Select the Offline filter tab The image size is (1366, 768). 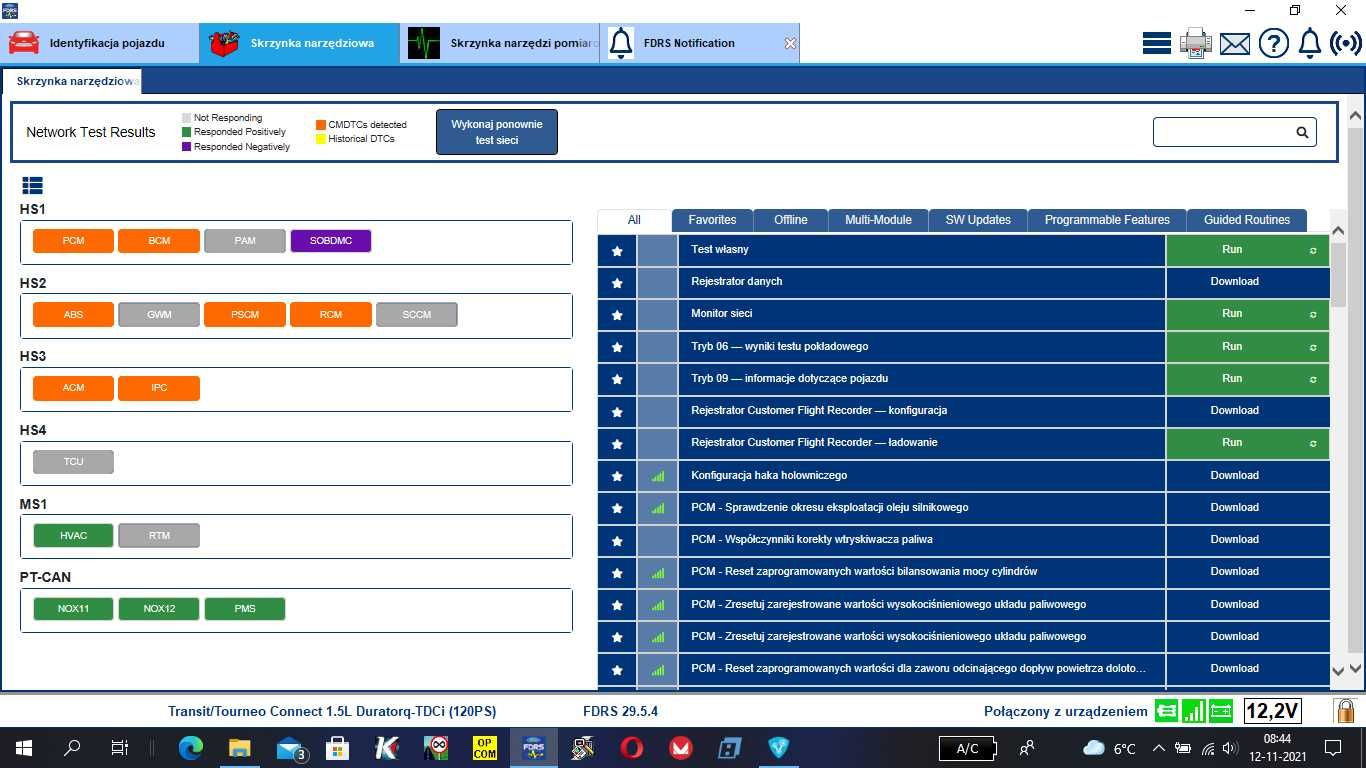[x=790, y=220]
